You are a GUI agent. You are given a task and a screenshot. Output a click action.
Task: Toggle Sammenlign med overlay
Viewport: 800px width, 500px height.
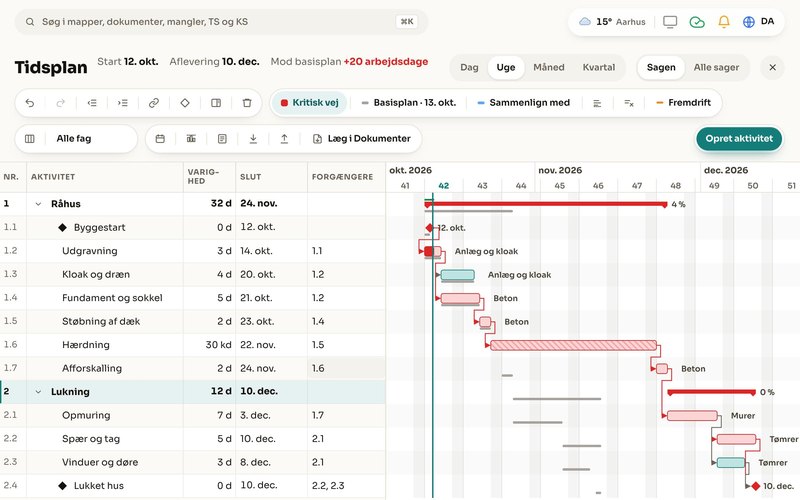pyautogui.click(x=523, y=103)
